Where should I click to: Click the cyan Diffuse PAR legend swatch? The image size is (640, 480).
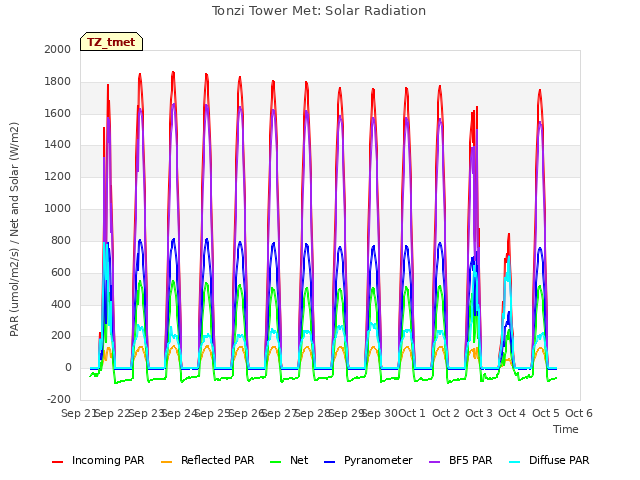tap(515, 462)
